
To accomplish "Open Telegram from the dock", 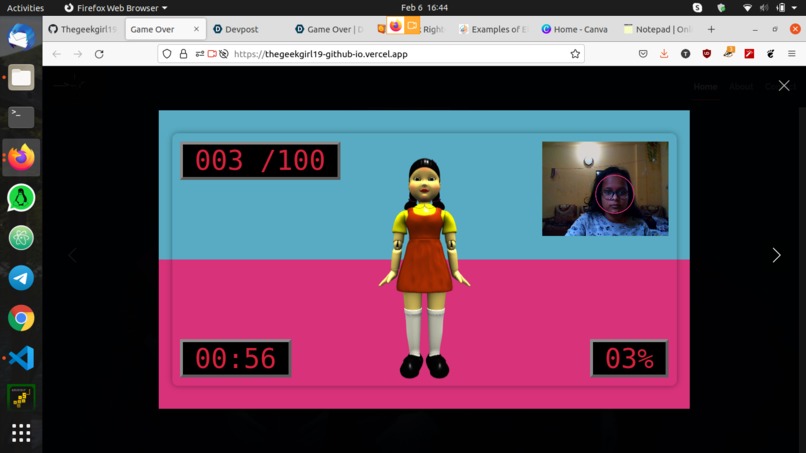I will [x=21, y=278].
